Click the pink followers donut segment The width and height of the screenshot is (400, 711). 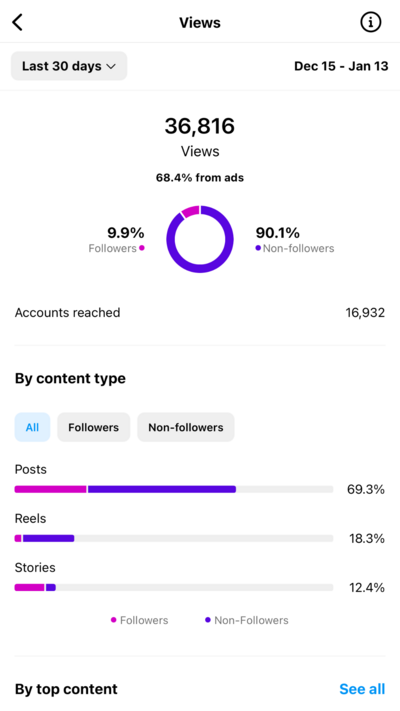click(191, 211)
